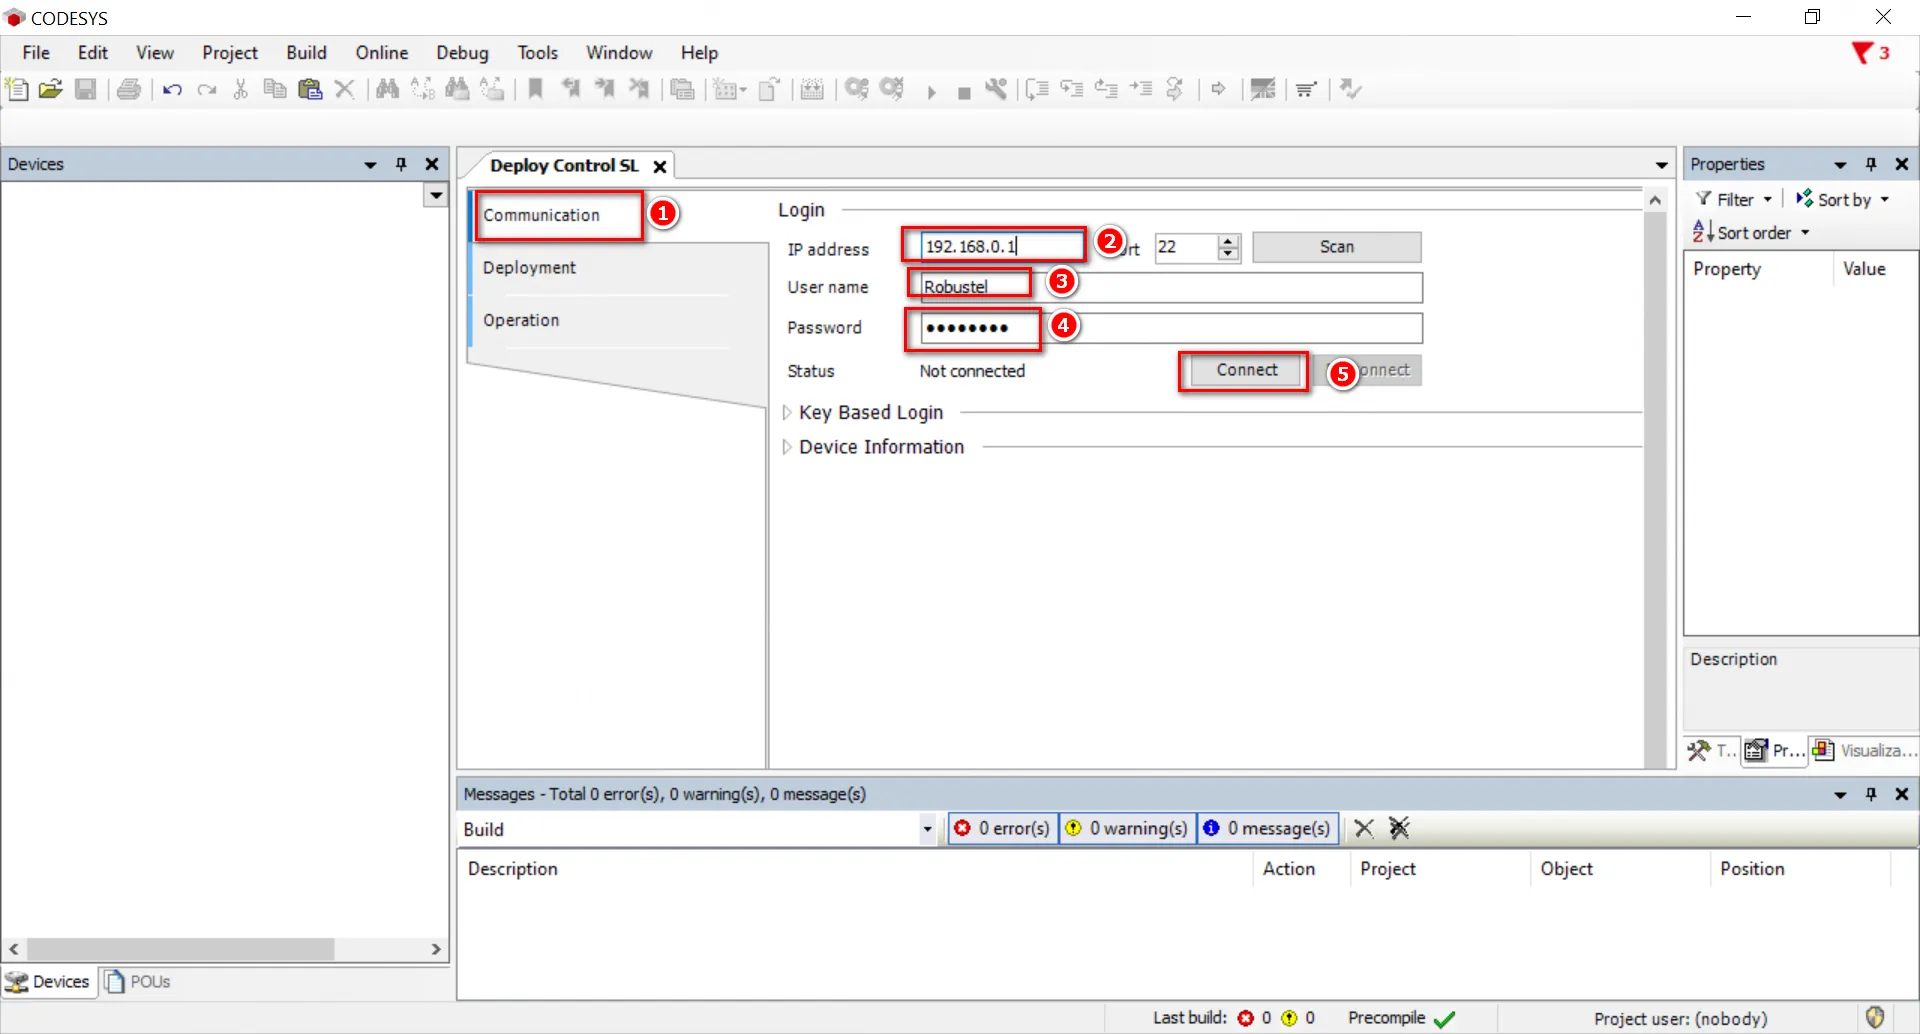The width and height of the screenshot is (1920, 1034).
Task: Toggle the 0 warning(s) message filter
Action: click(x=1127, y=828)
